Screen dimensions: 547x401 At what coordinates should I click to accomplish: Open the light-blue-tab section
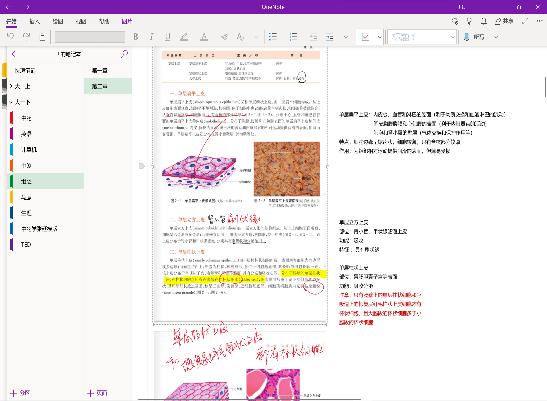click(45, 149)
